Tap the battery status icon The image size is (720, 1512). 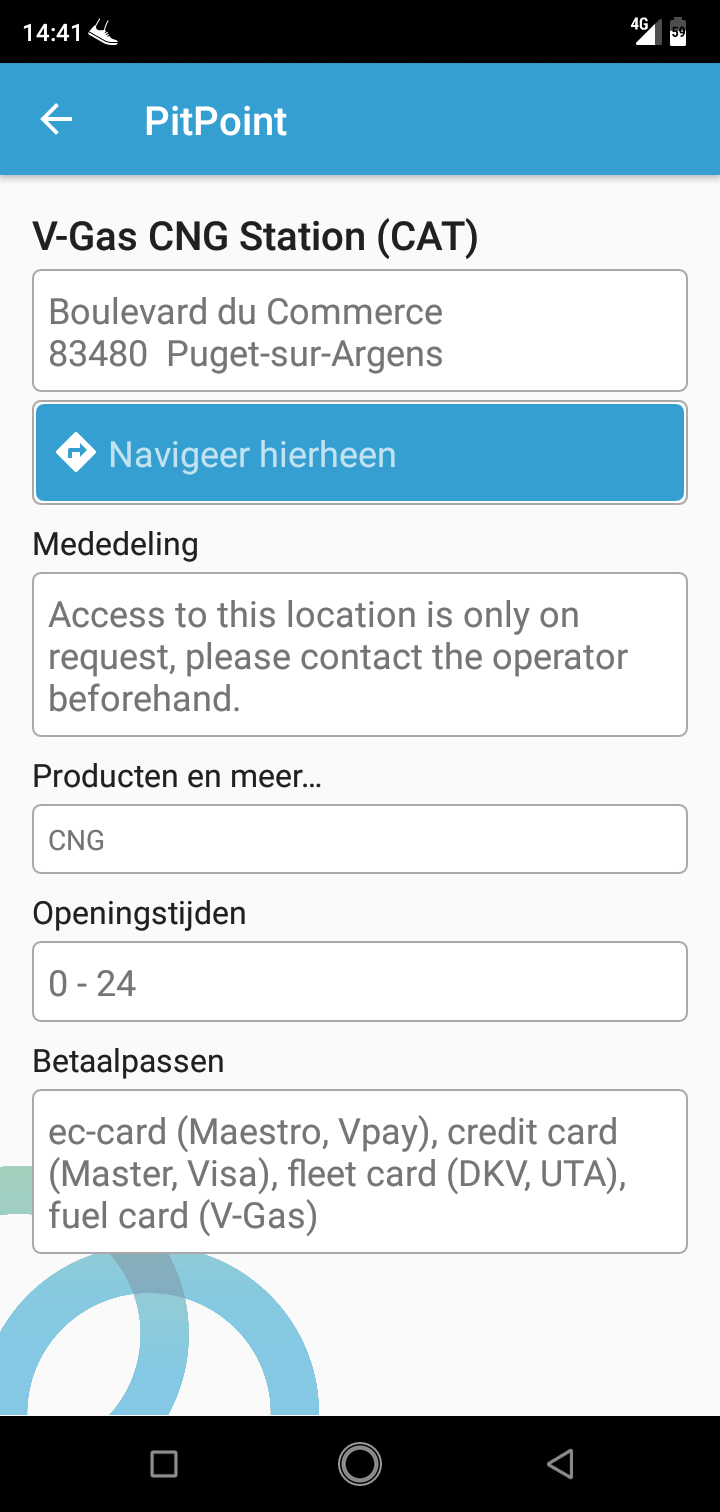coord(678,31)
